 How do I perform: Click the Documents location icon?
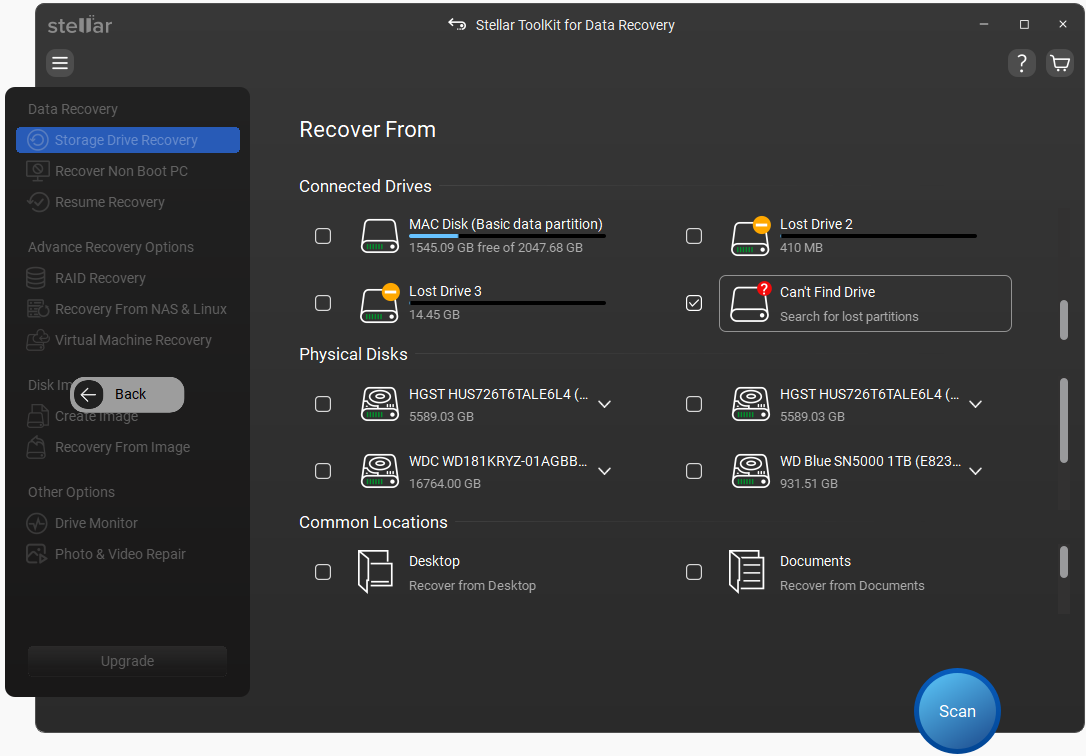[747, 572]
